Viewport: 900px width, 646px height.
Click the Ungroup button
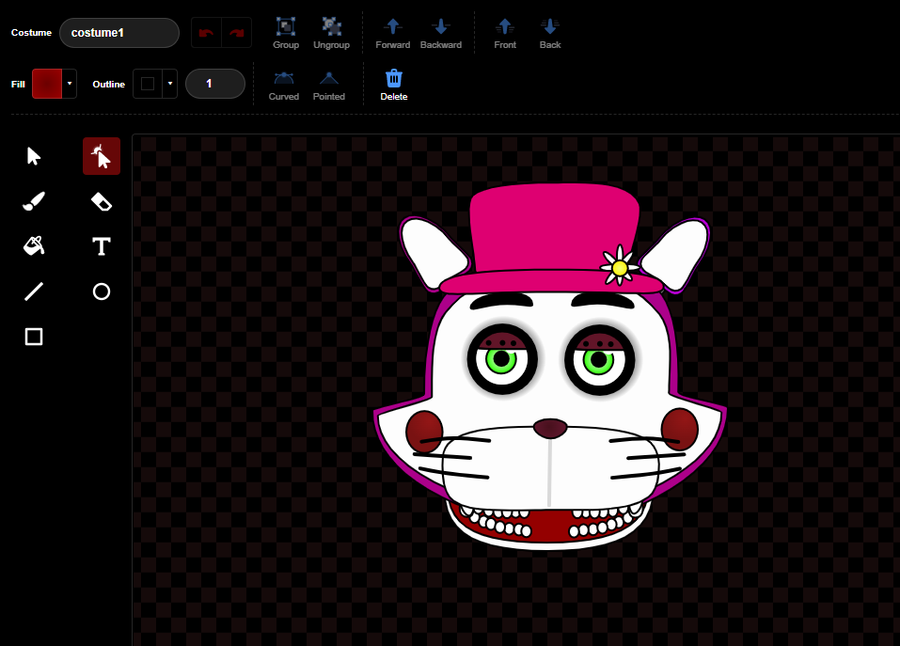point(331,33)
